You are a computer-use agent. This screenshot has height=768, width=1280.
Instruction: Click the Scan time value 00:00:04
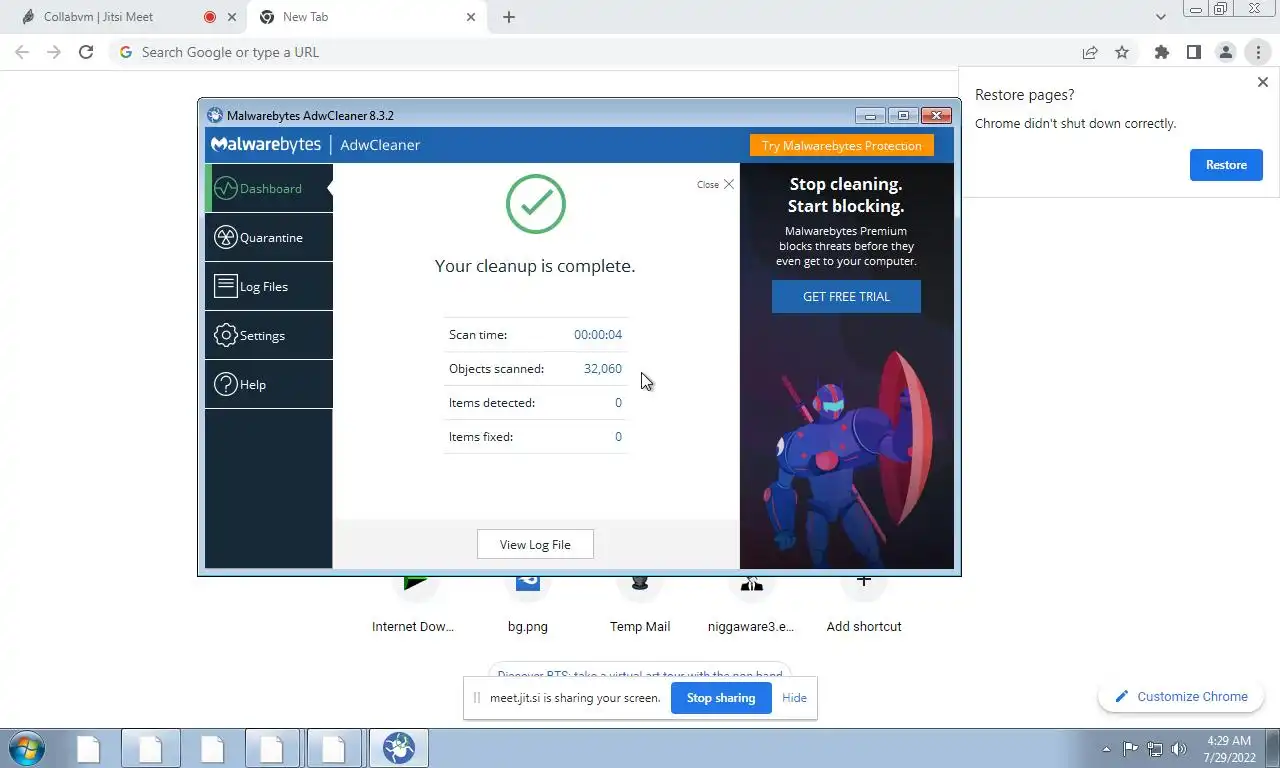click(598, 335)
